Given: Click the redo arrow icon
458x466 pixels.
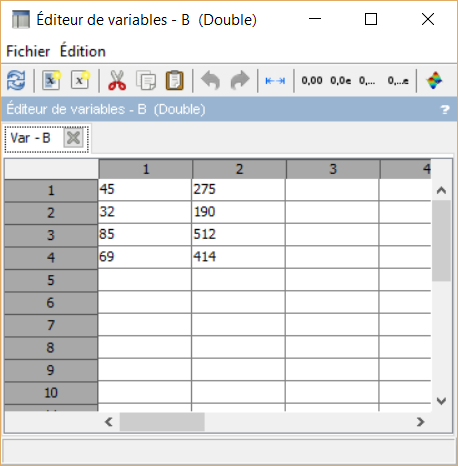Looking at the screenshot, I should (240, 80).
